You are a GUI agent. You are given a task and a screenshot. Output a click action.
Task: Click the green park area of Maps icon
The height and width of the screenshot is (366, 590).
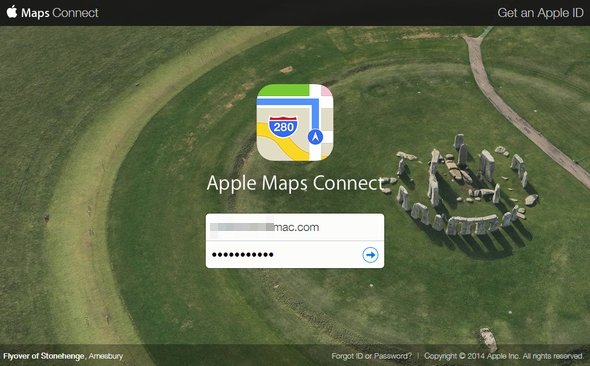(x=283, y=90)
